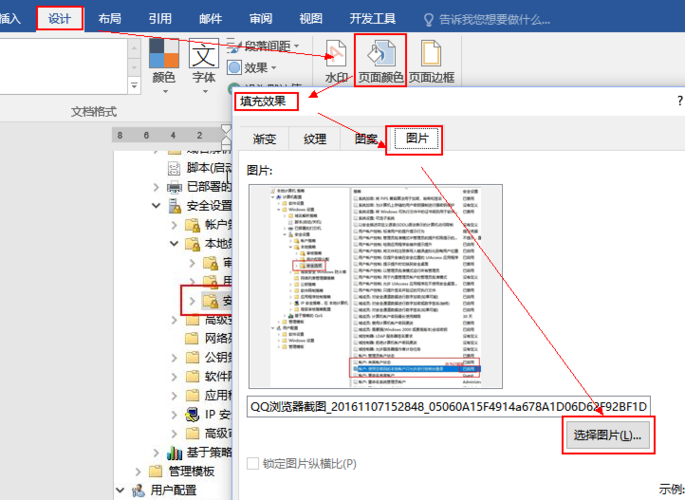Select the 软件 folder icon
Image resolution: width=685 pixels, height=500 pixels.
tap(192, 376)
